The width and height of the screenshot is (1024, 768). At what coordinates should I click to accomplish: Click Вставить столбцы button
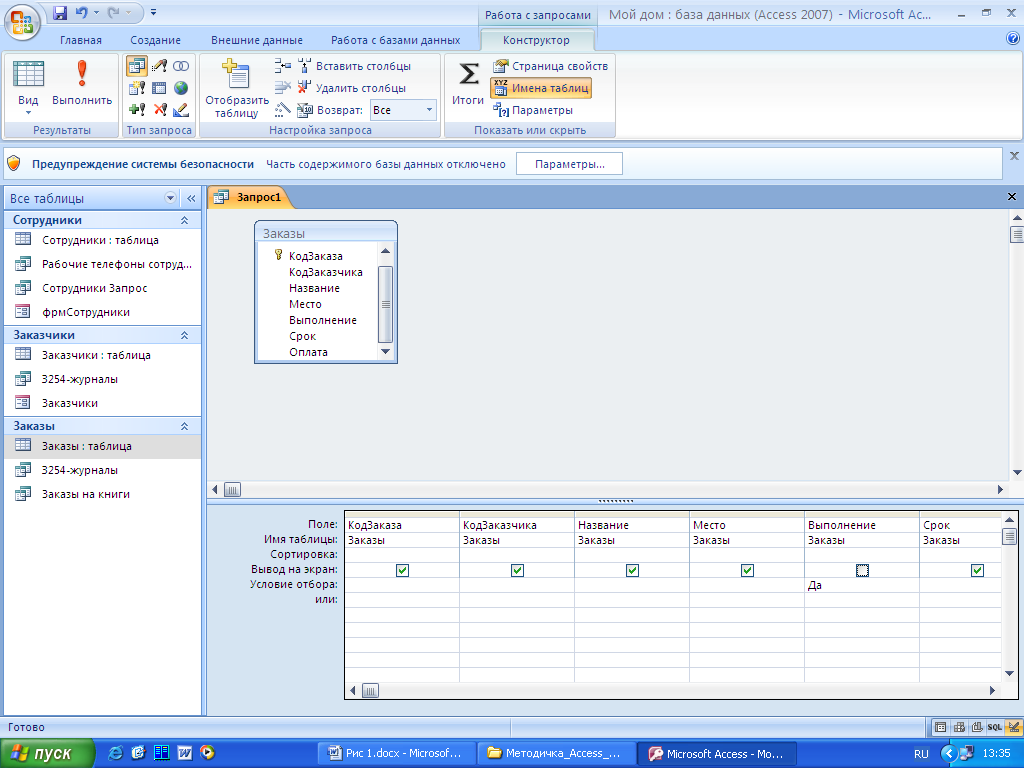(355, 66)
